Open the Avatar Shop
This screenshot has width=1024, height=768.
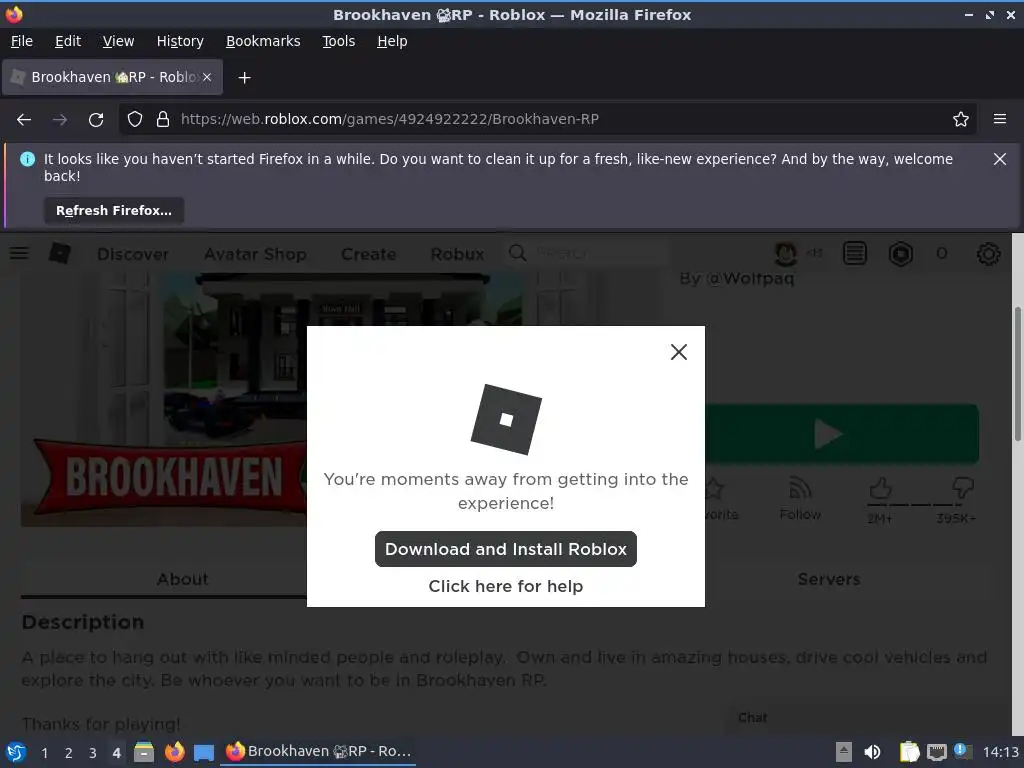pos(255,254)
